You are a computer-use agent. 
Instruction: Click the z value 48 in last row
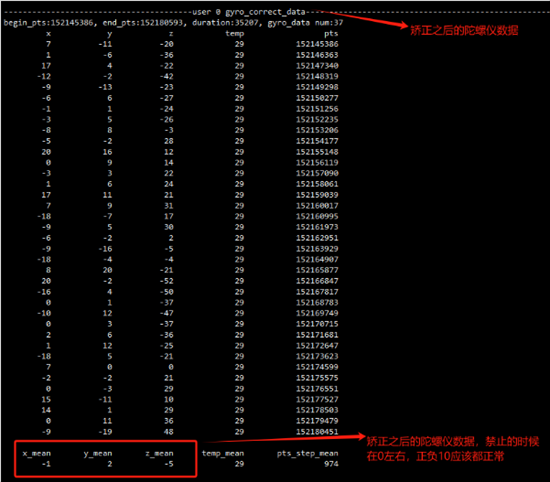169,432
